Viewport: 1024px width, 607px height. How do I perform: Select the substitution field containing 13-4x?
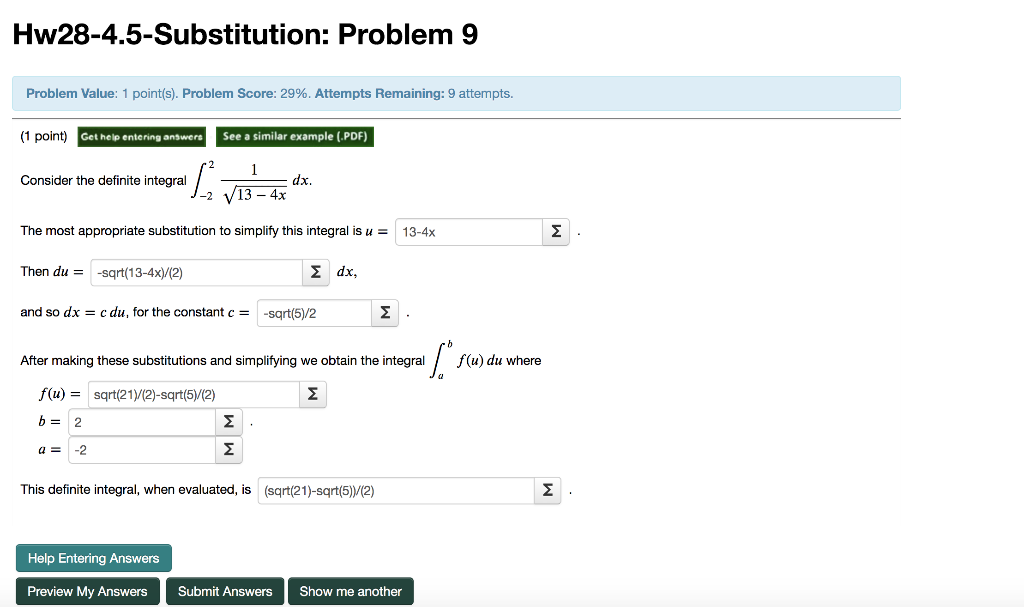coord(468,232)
